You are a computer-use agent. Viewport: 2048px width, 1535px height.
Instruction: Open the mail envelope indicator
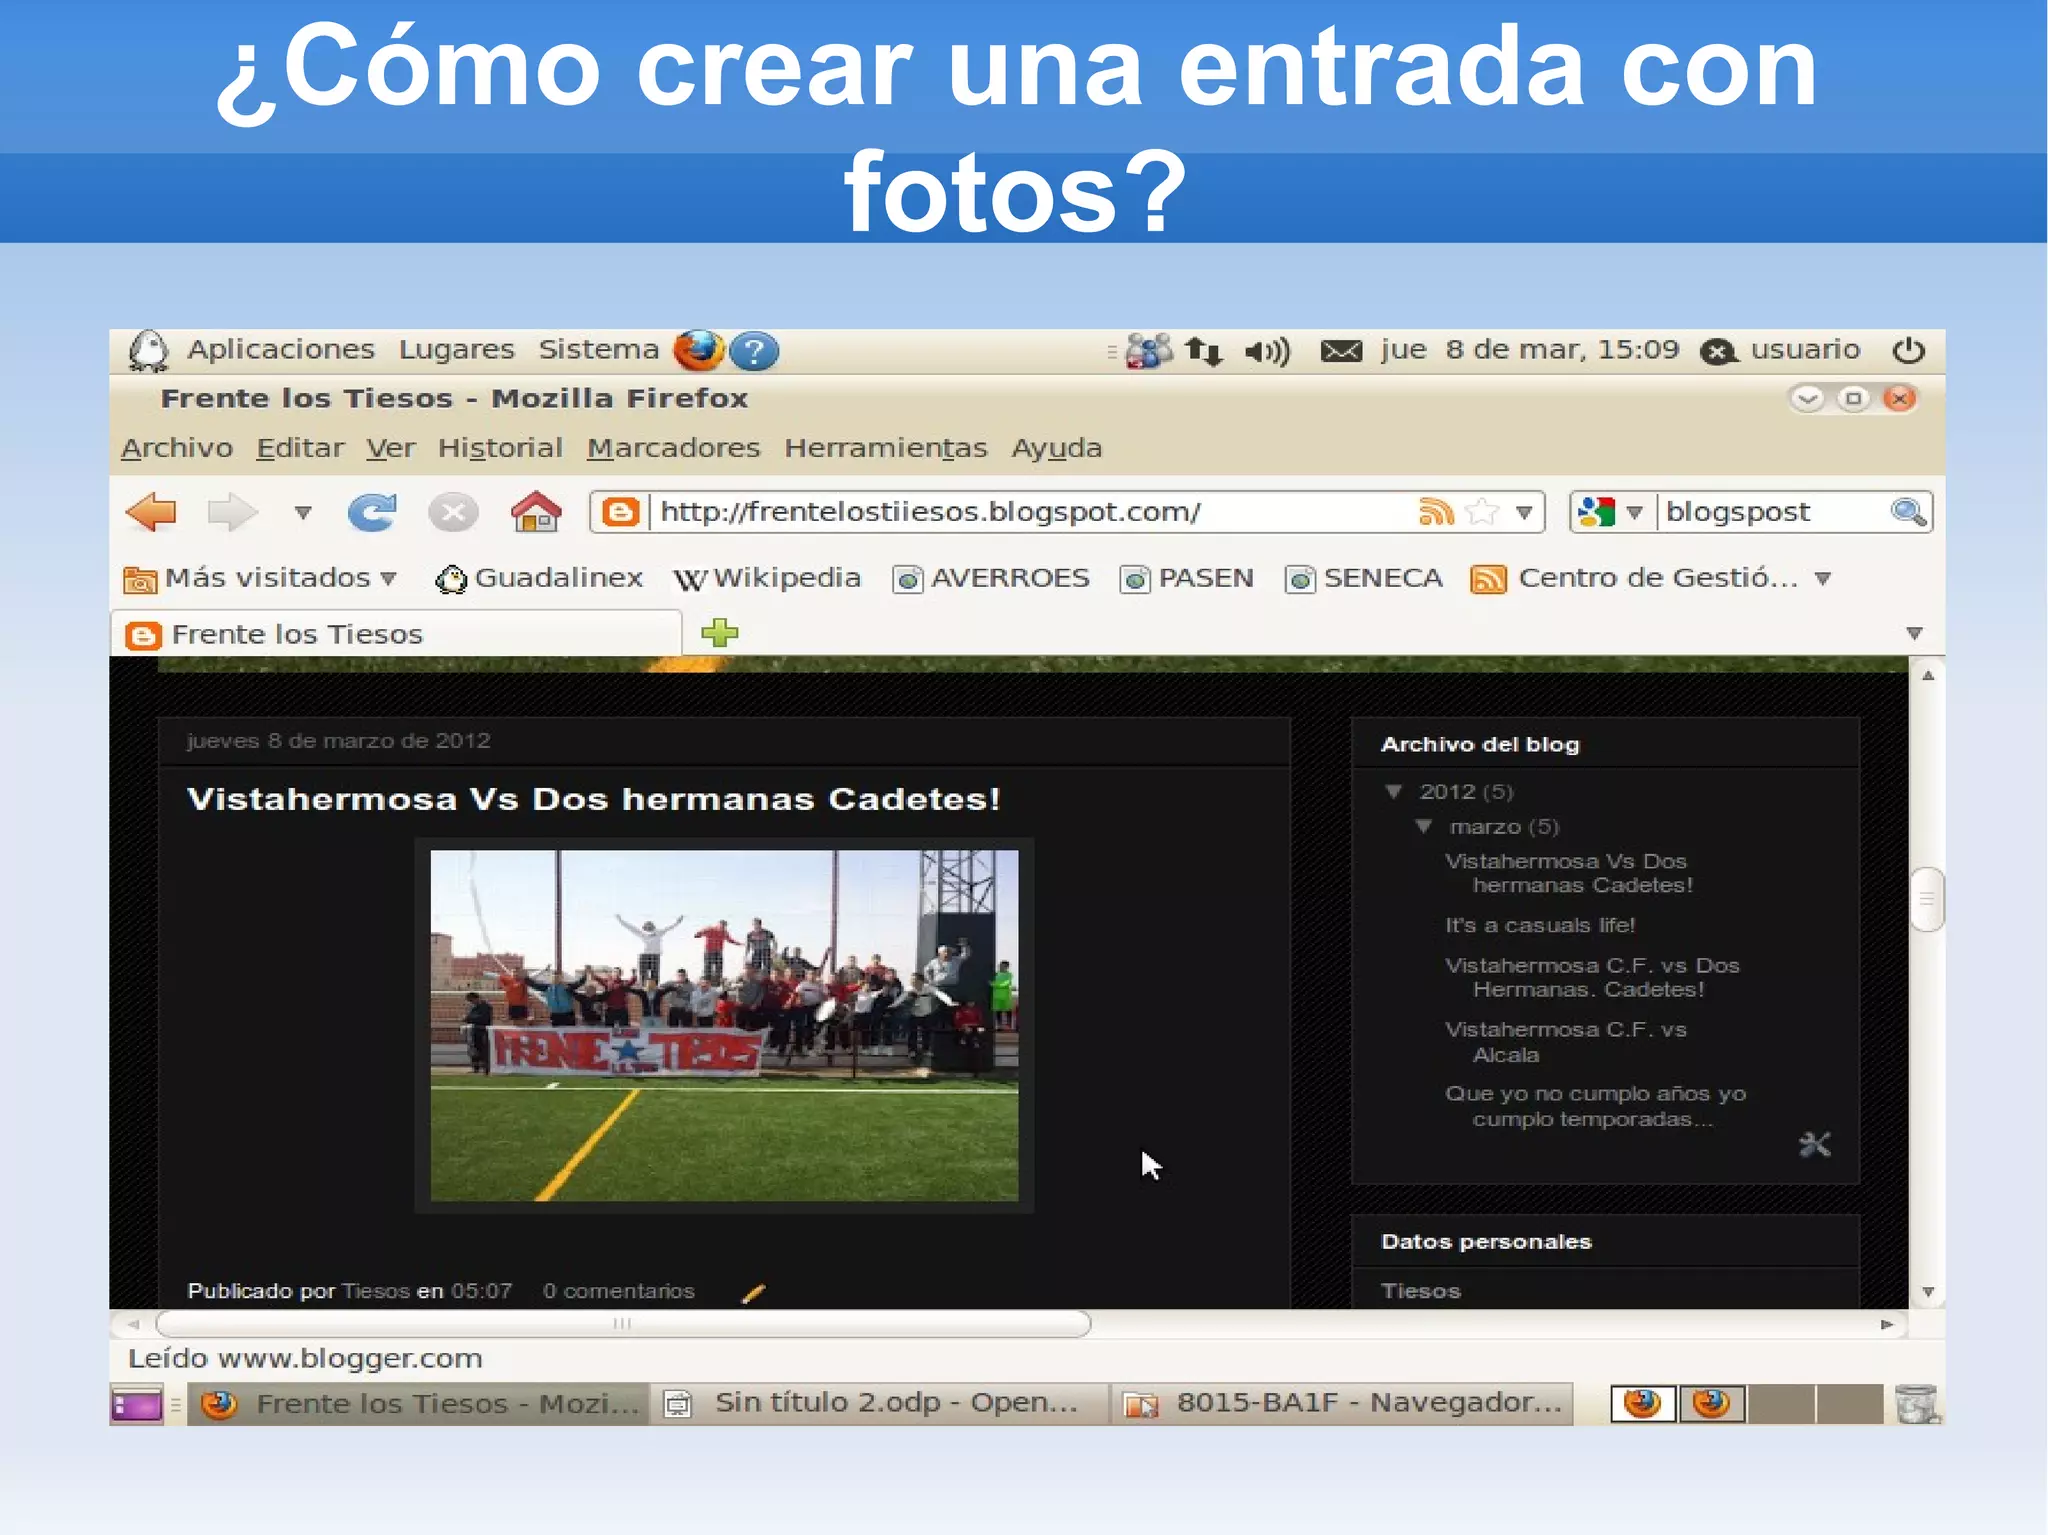click(x=1341, y=351)
